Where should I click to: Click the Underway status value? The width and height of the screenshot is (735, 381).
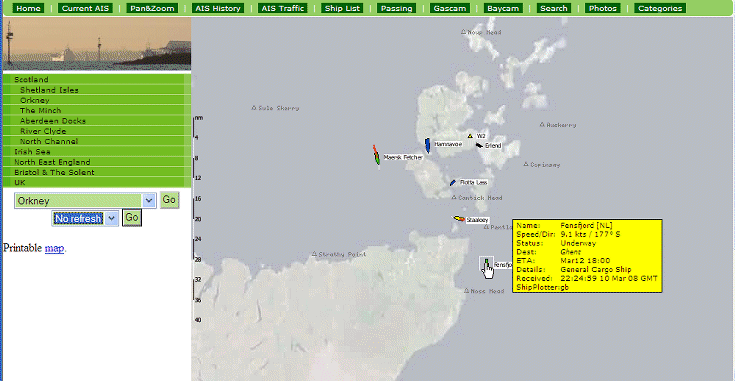[x=578, y=243]
